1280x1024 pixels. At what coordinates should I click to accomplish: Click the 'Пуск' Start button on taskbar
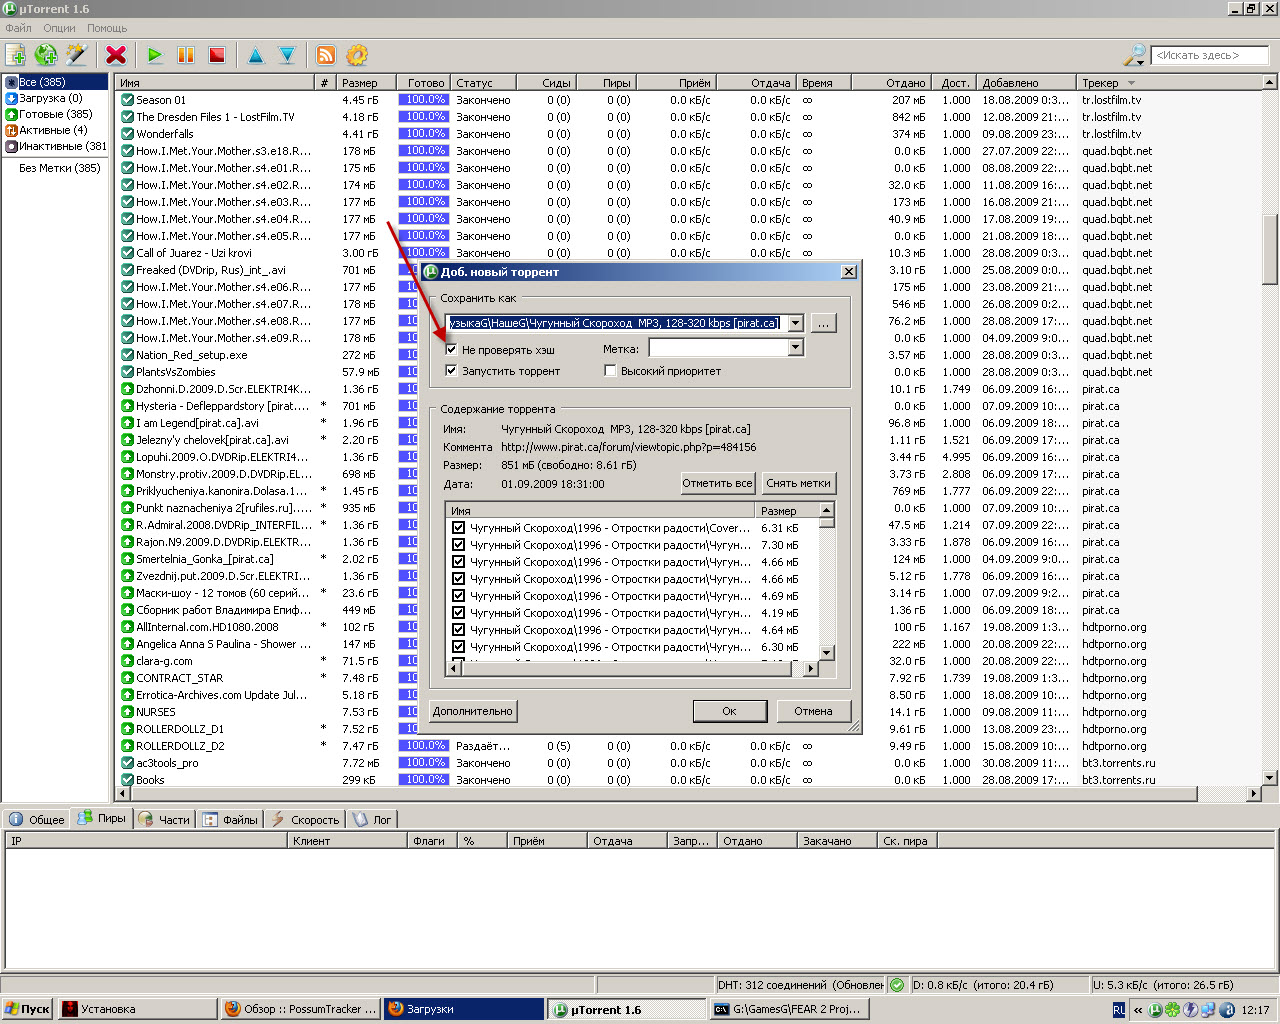tap(27, 1009)
